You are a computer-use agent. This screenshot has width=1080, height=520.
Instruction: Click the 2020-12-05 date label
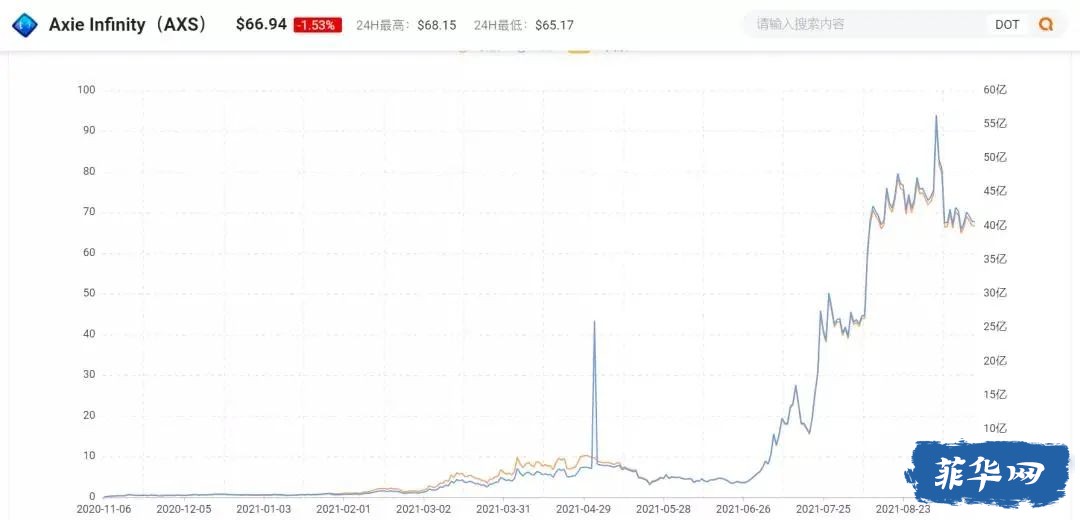[185, 510]
